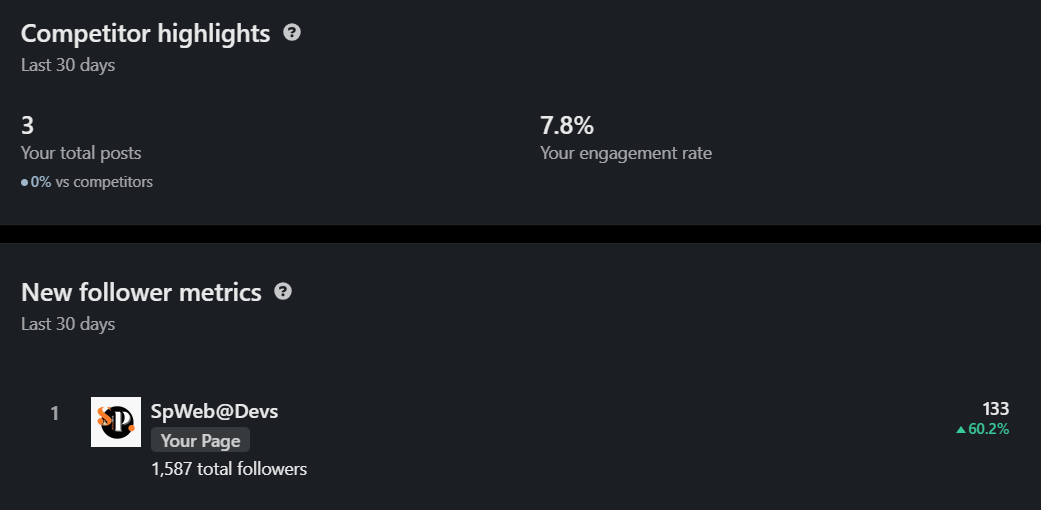Open the SpWeb@Devs page name link
Screen dimensions: 1041x510
[x=214, y=411]
